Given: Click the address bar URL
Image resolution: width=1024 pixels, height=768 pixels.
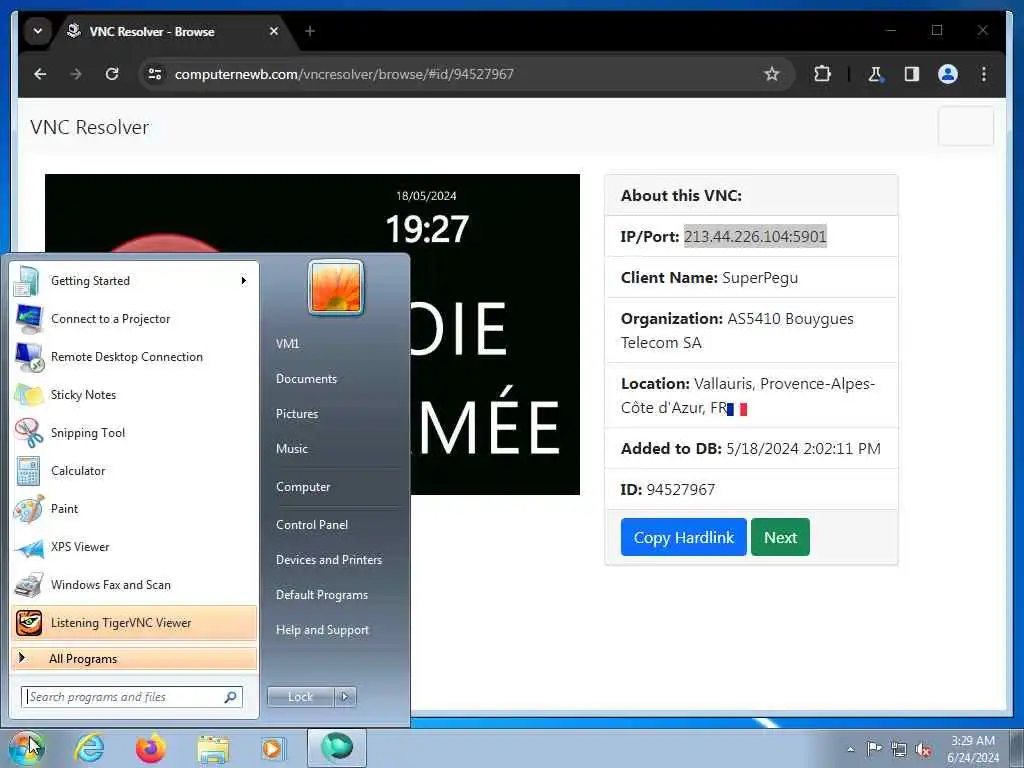Looking at the screenshot, I should [344, 74].
